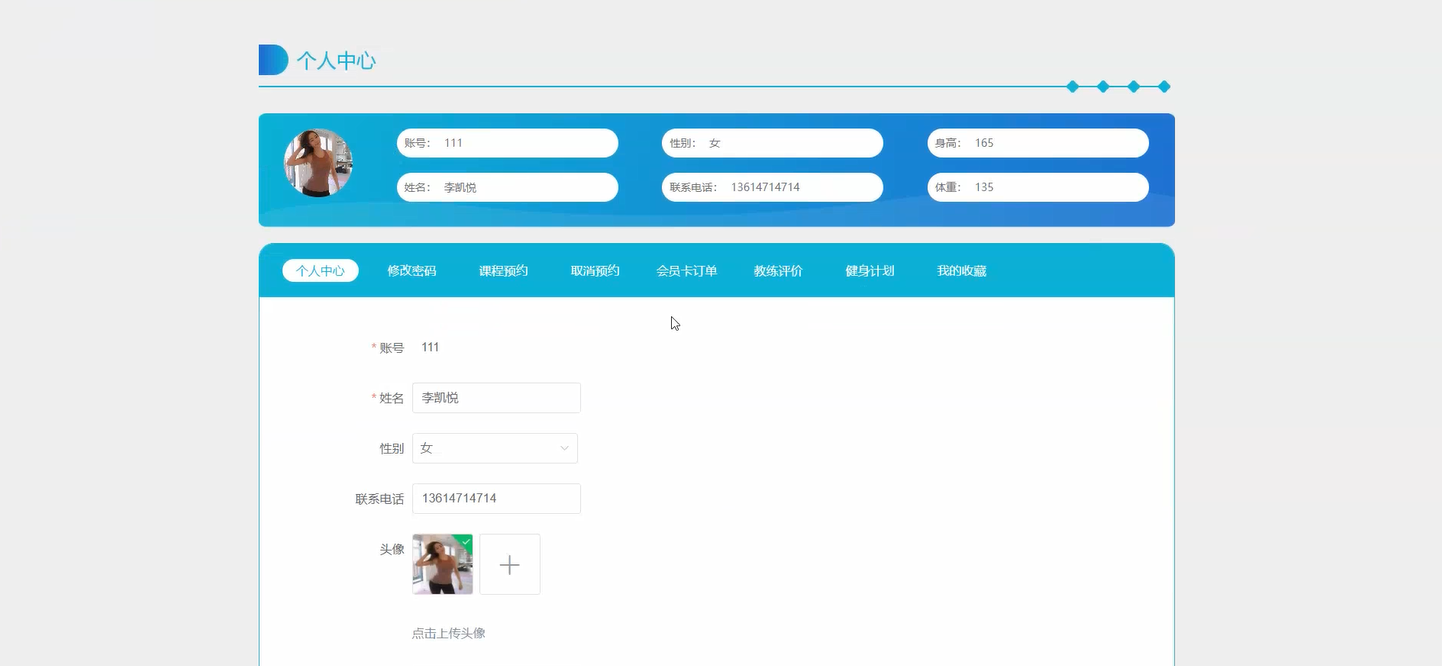Image resolution: width=1442 pixels, height=666 pixels.
Task: Click the round profile avatar in banner
Action: point(318,162)
